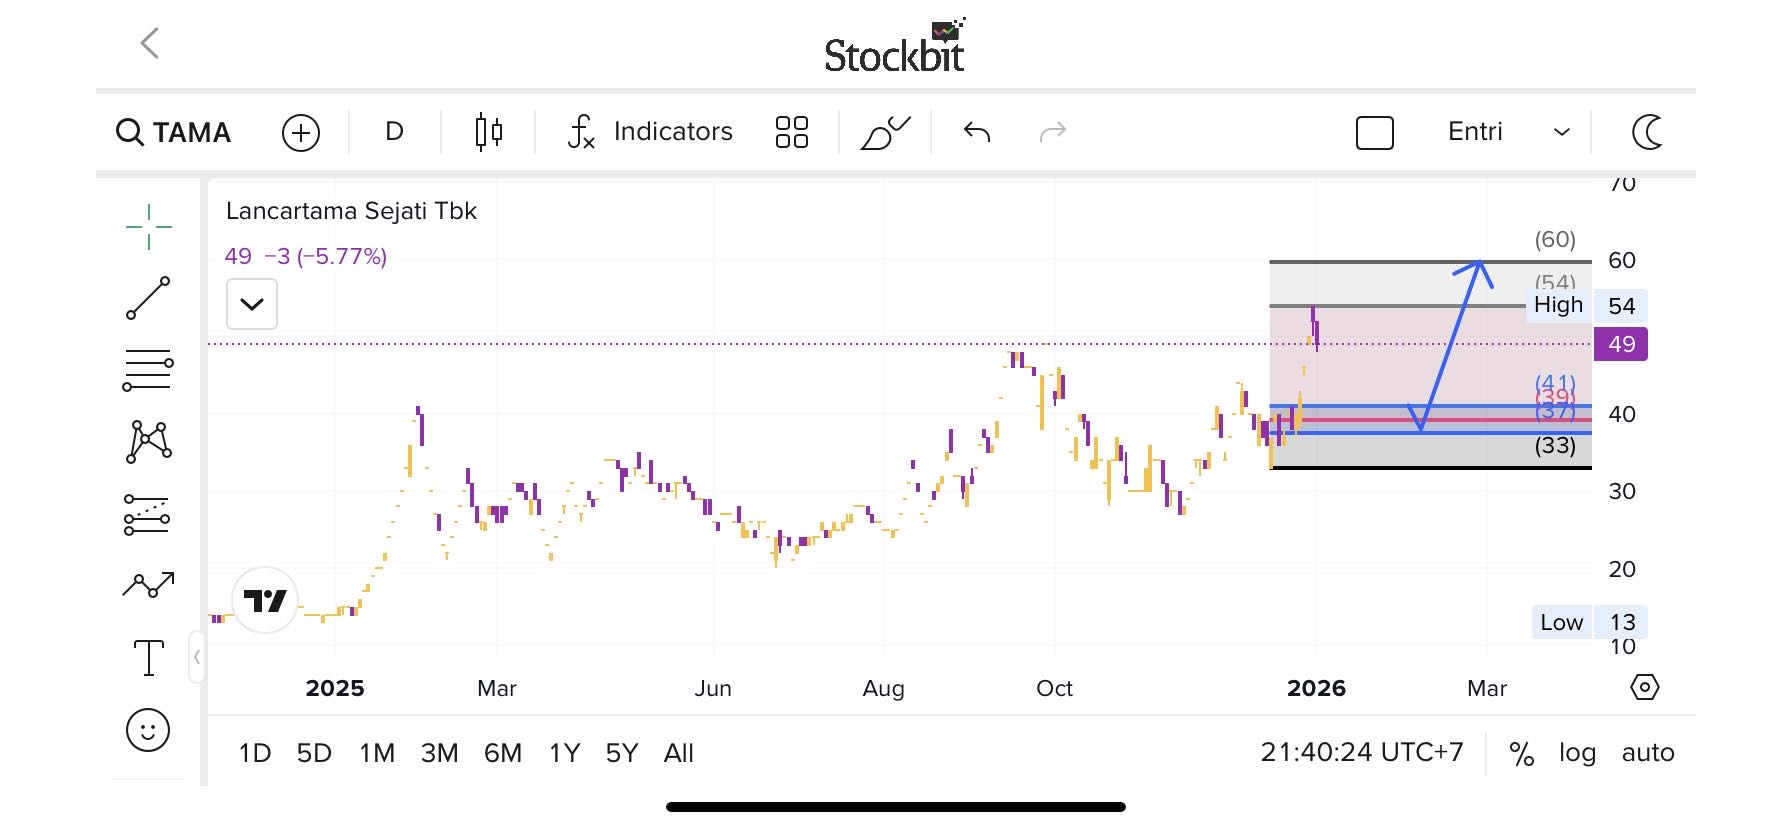Open the candlestick chart type selector
The height and width of the screenshot is (828, 1792).
[x=488, y=132]
